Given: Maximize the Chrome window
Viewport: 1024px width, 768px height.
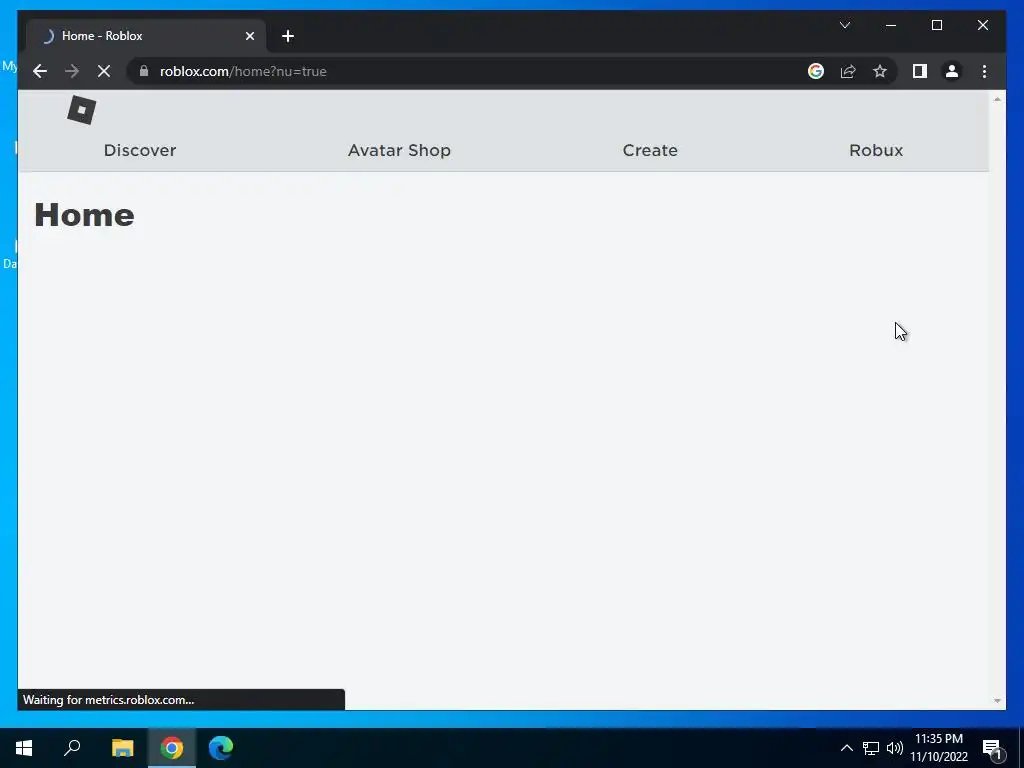Looking at the screenshot, I should (936, 25).
